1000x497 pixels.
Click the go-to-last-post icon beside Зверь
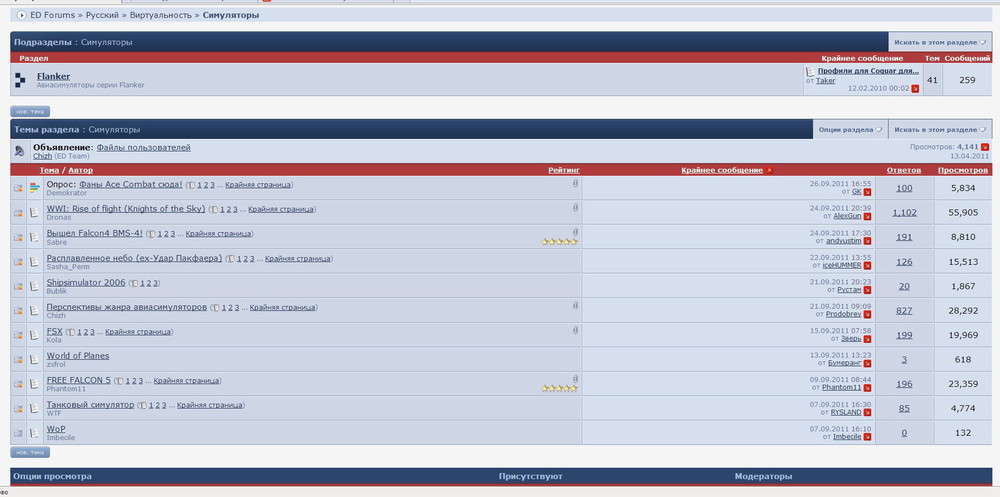(867, 339)
